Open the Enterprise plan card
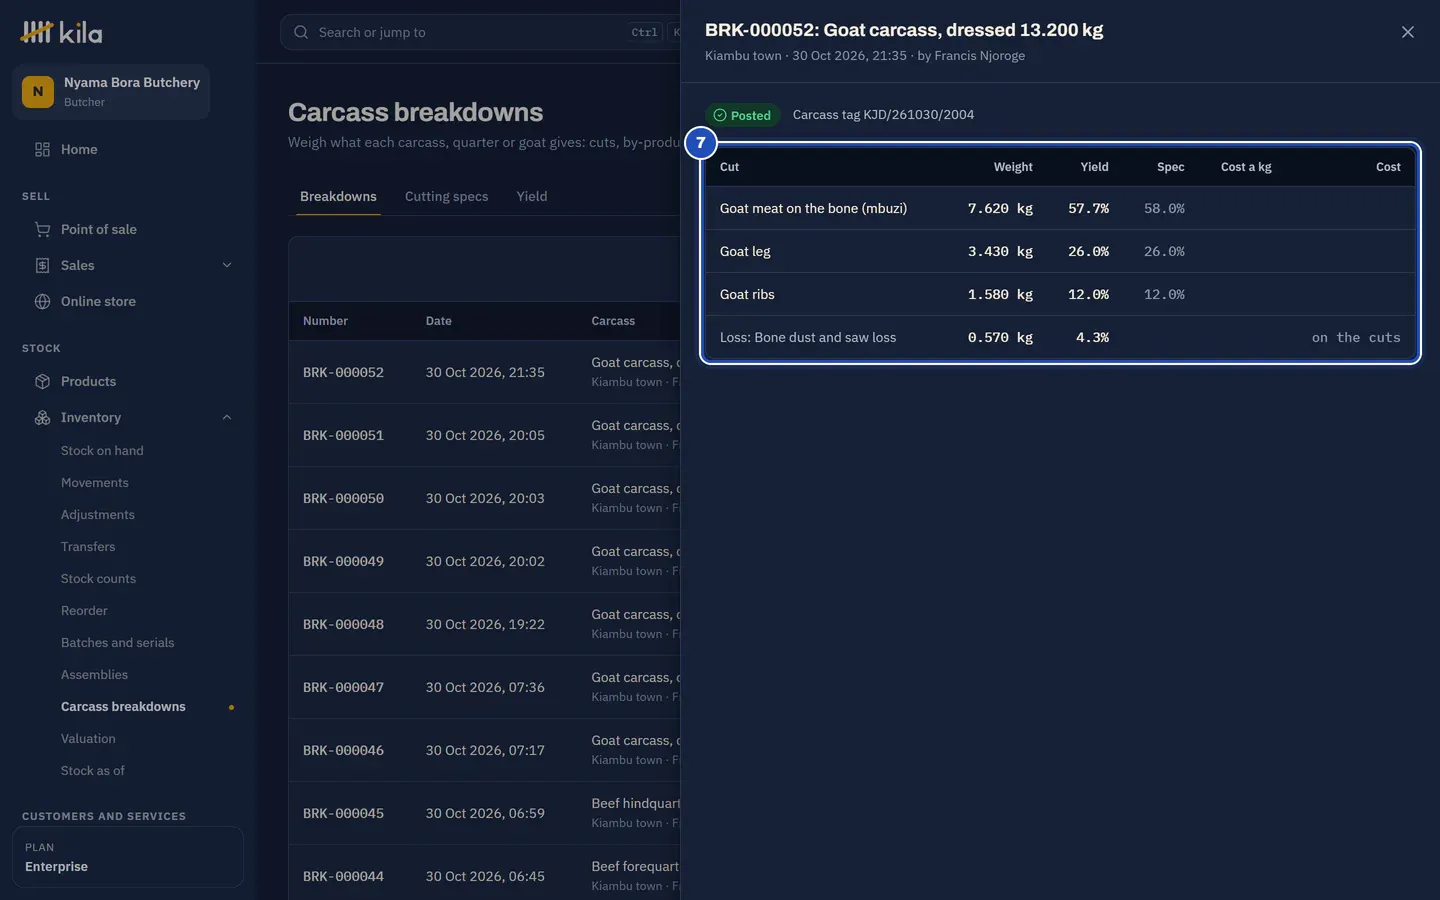 (128, 857)
